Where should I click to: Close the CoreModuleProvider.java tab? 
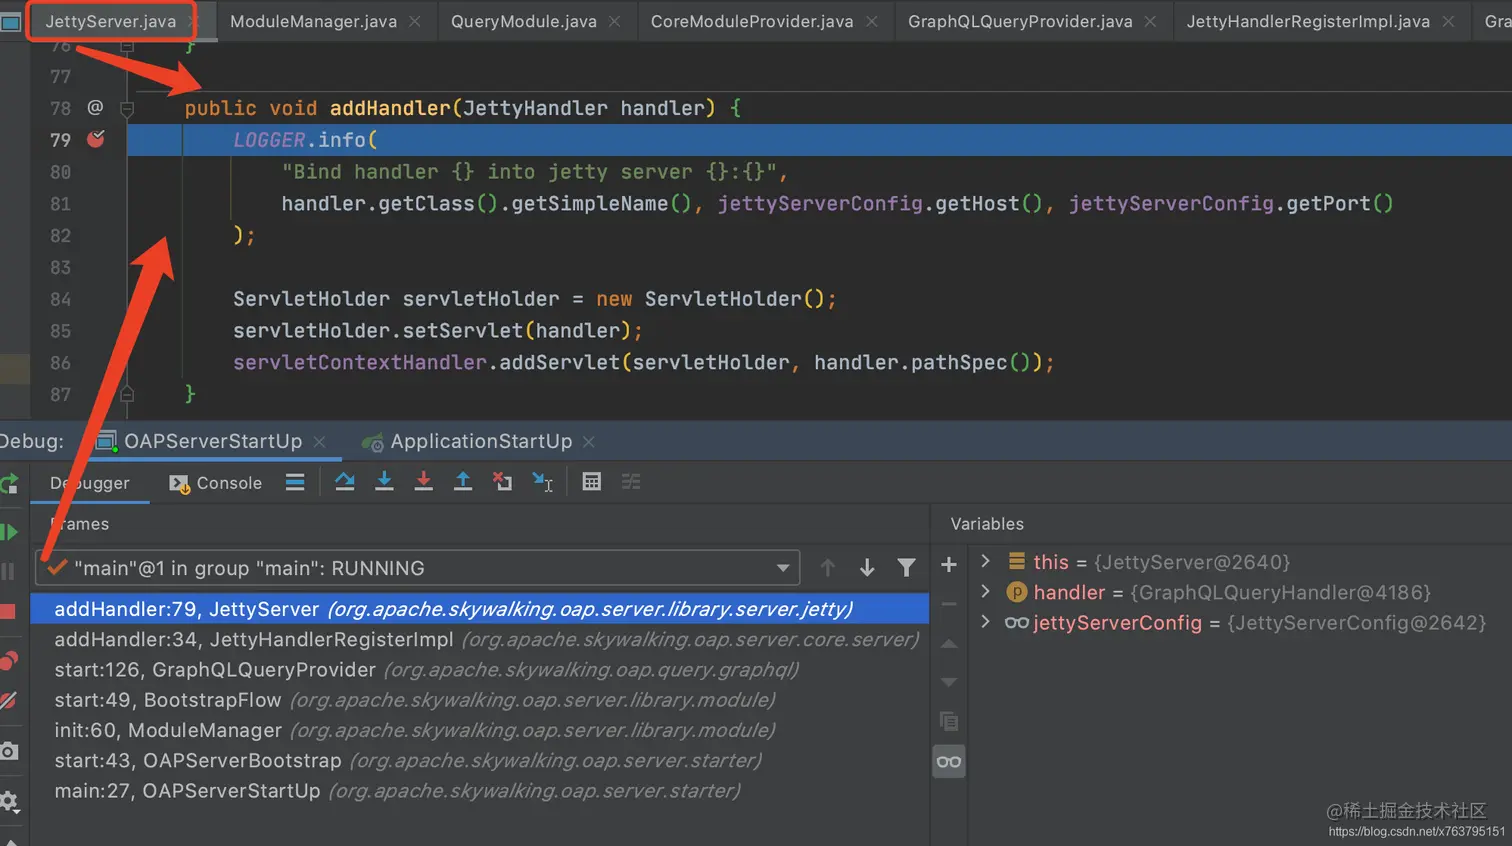pos(872,21)
